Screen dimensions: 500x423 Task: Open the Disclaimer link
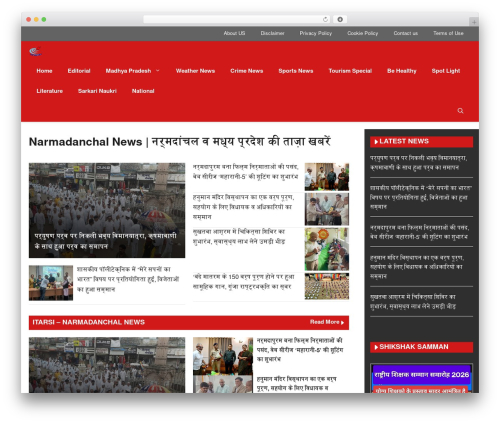pos(272,33)
